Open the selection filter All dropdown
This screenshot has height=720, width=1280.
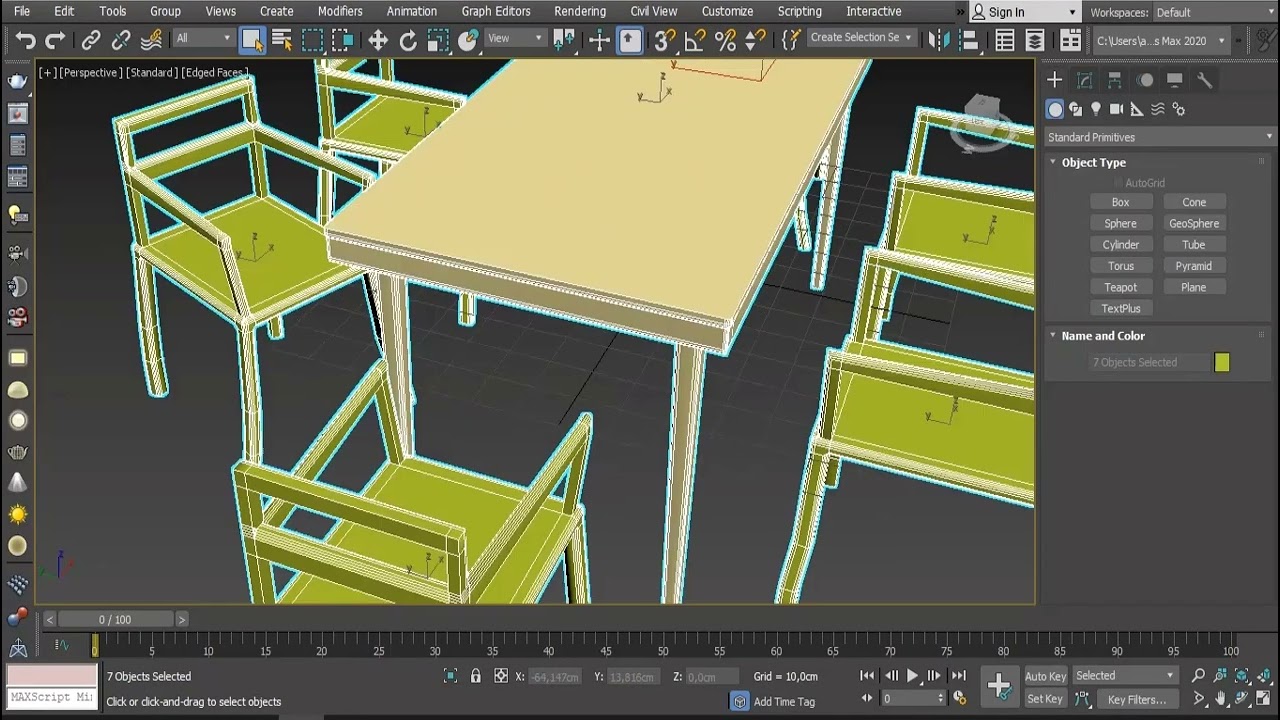203,38
